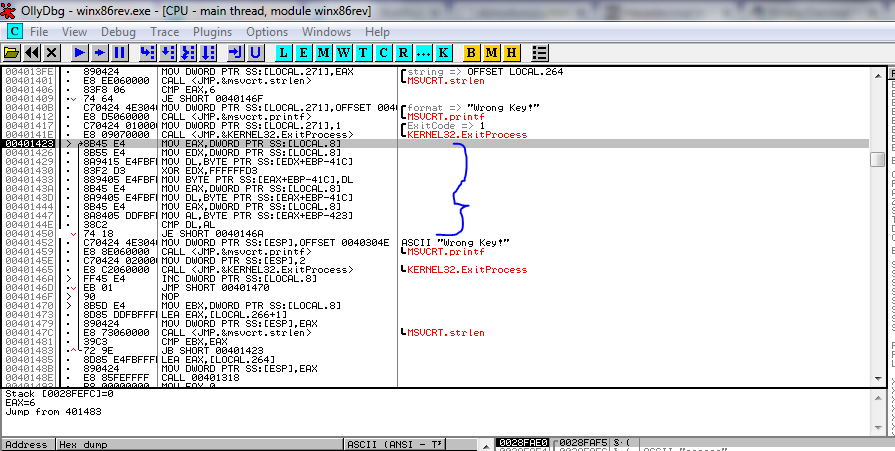Viewport: 895px width, 451px height.
Task: Open the Trace menu
Action: tap(164, 32)
